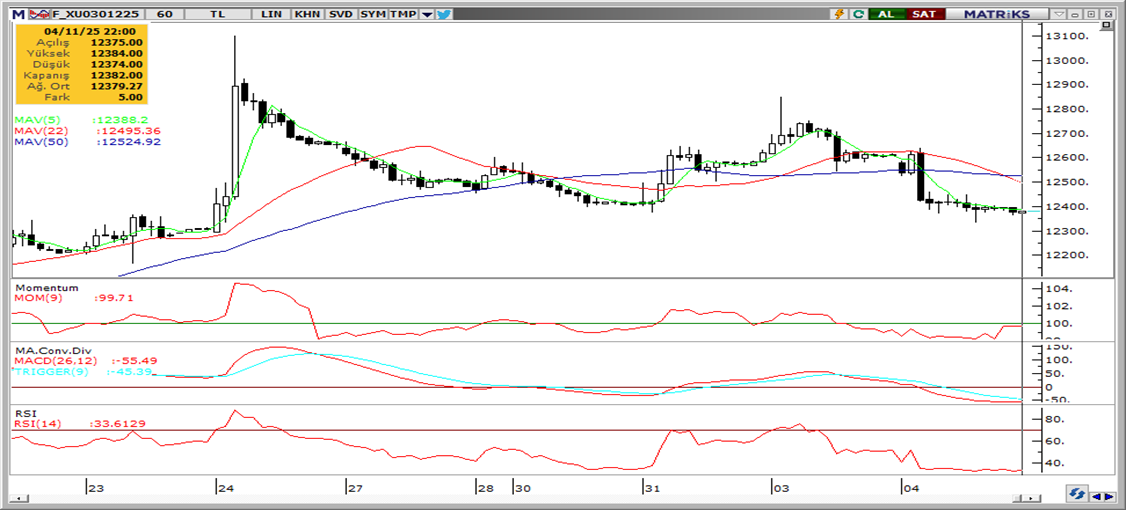Toggle the SVD option in toolbar
Image resolution: width=1126 pixels, height=510 pixels.
click(340, 14)
